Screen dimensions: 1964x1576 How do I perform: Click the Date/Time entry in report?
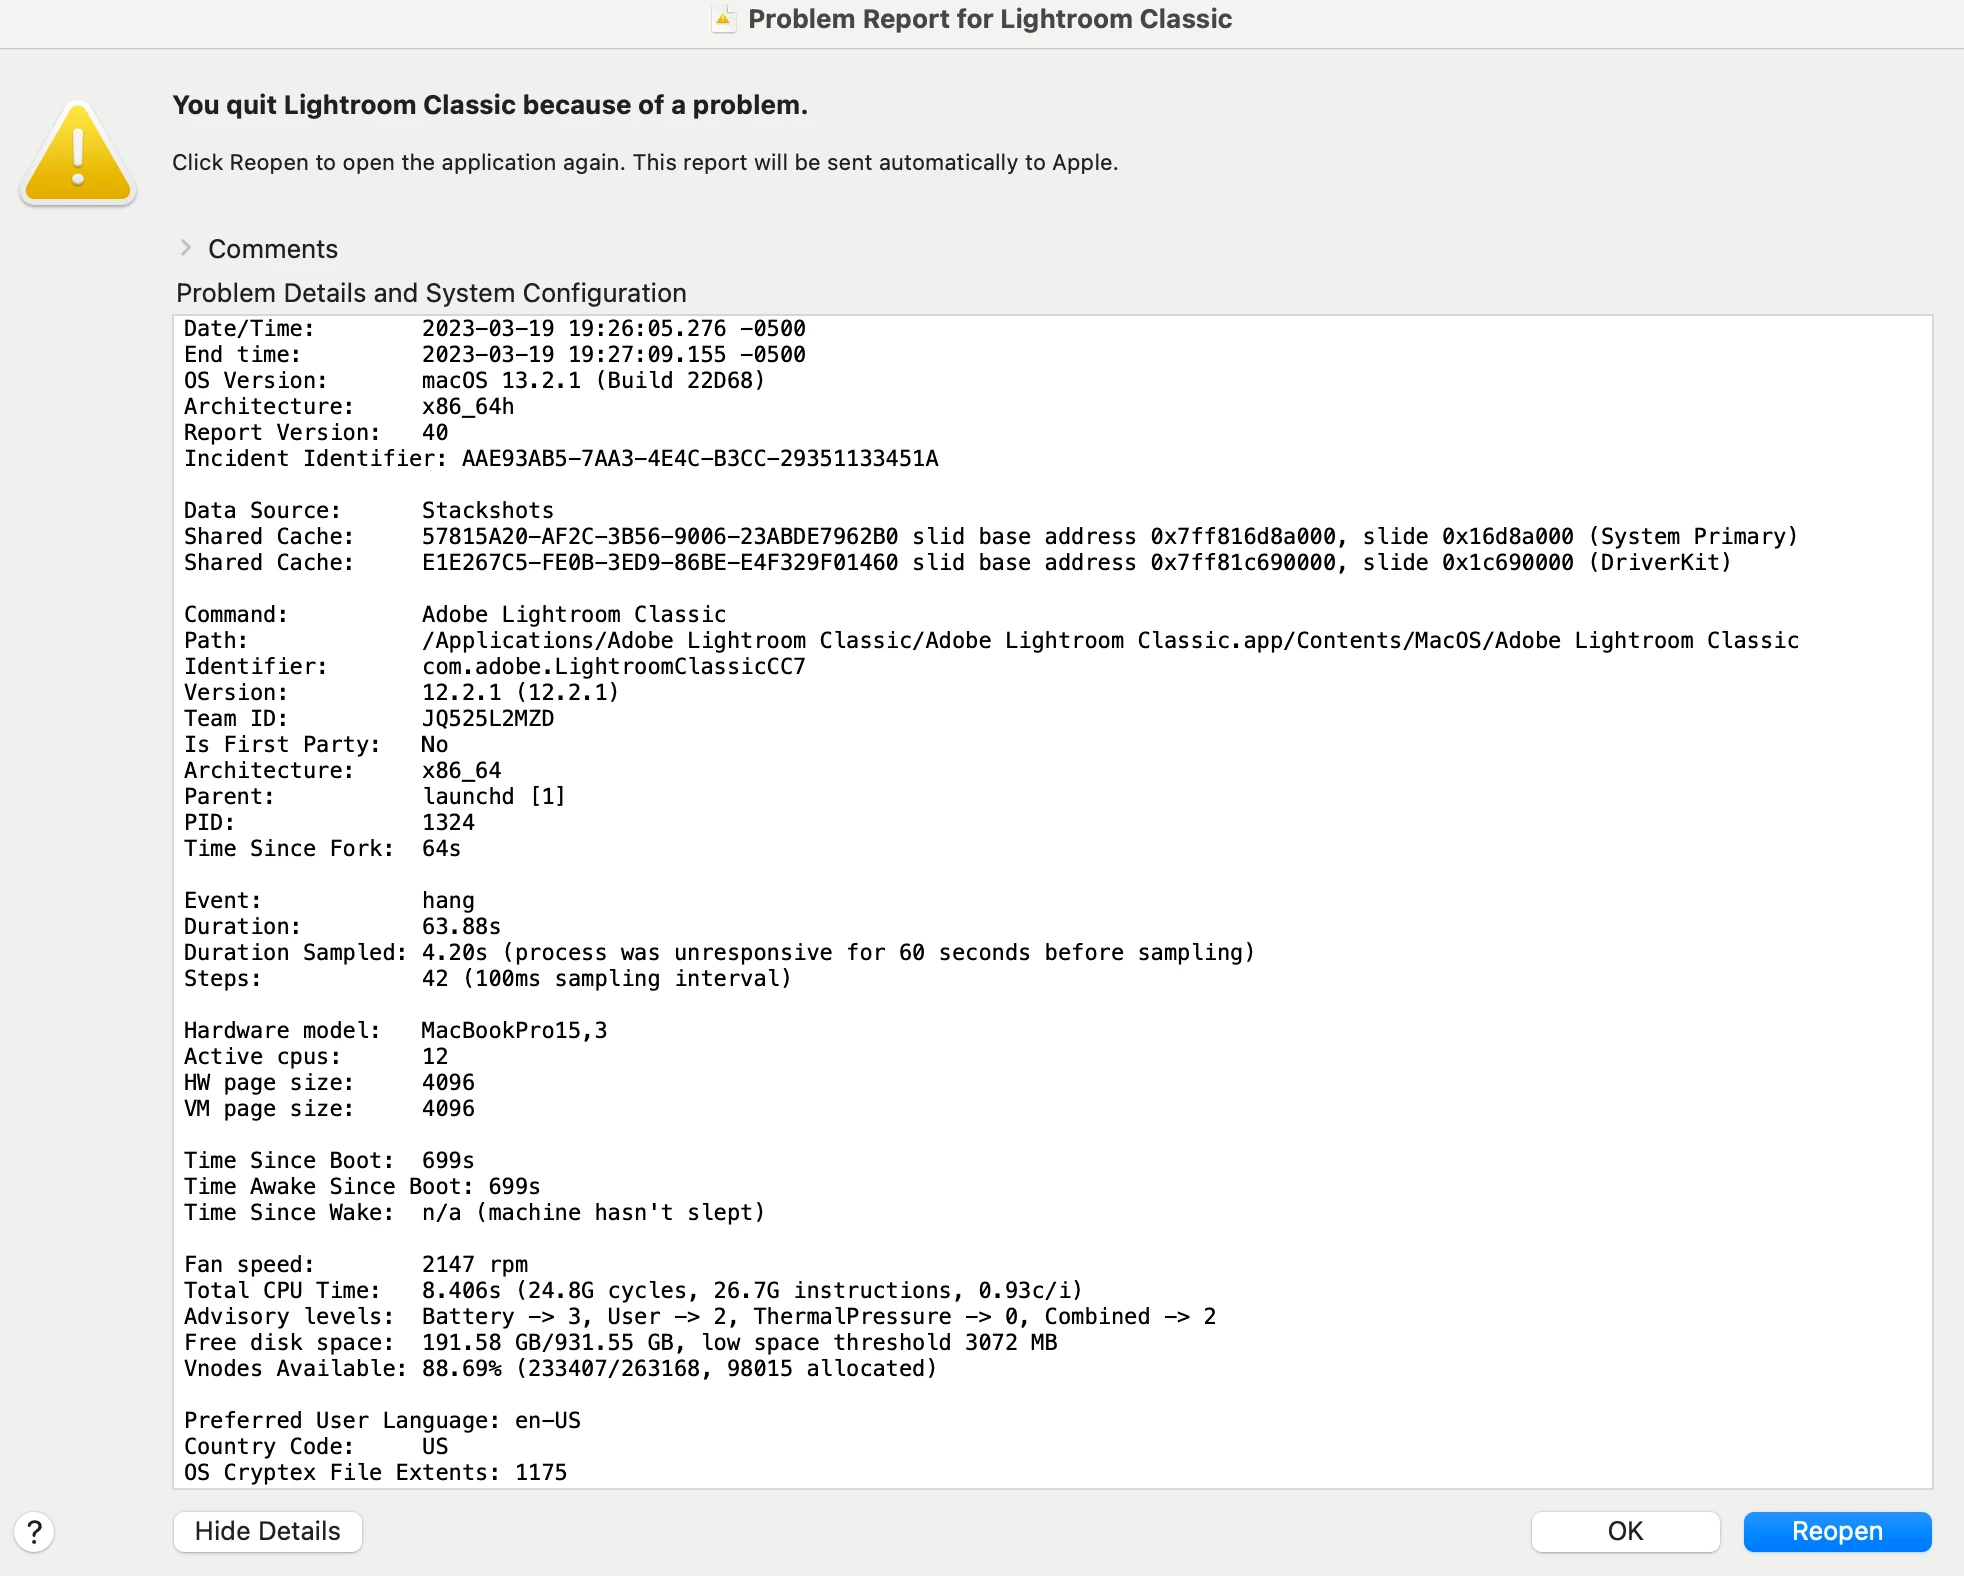pos(494,328)
